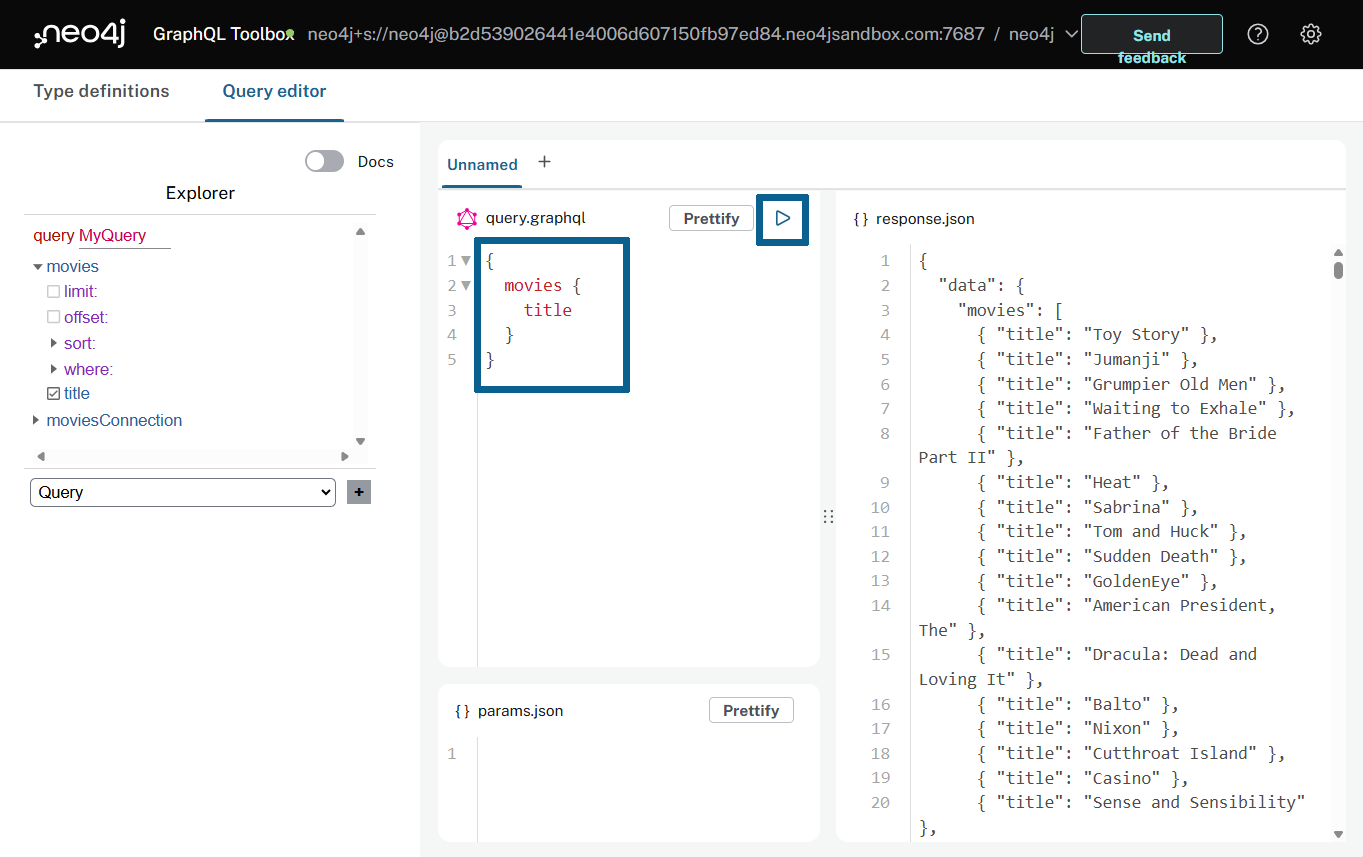
Task: Click Explorer horizontal scroll left arrow
Action: (40, 456)
